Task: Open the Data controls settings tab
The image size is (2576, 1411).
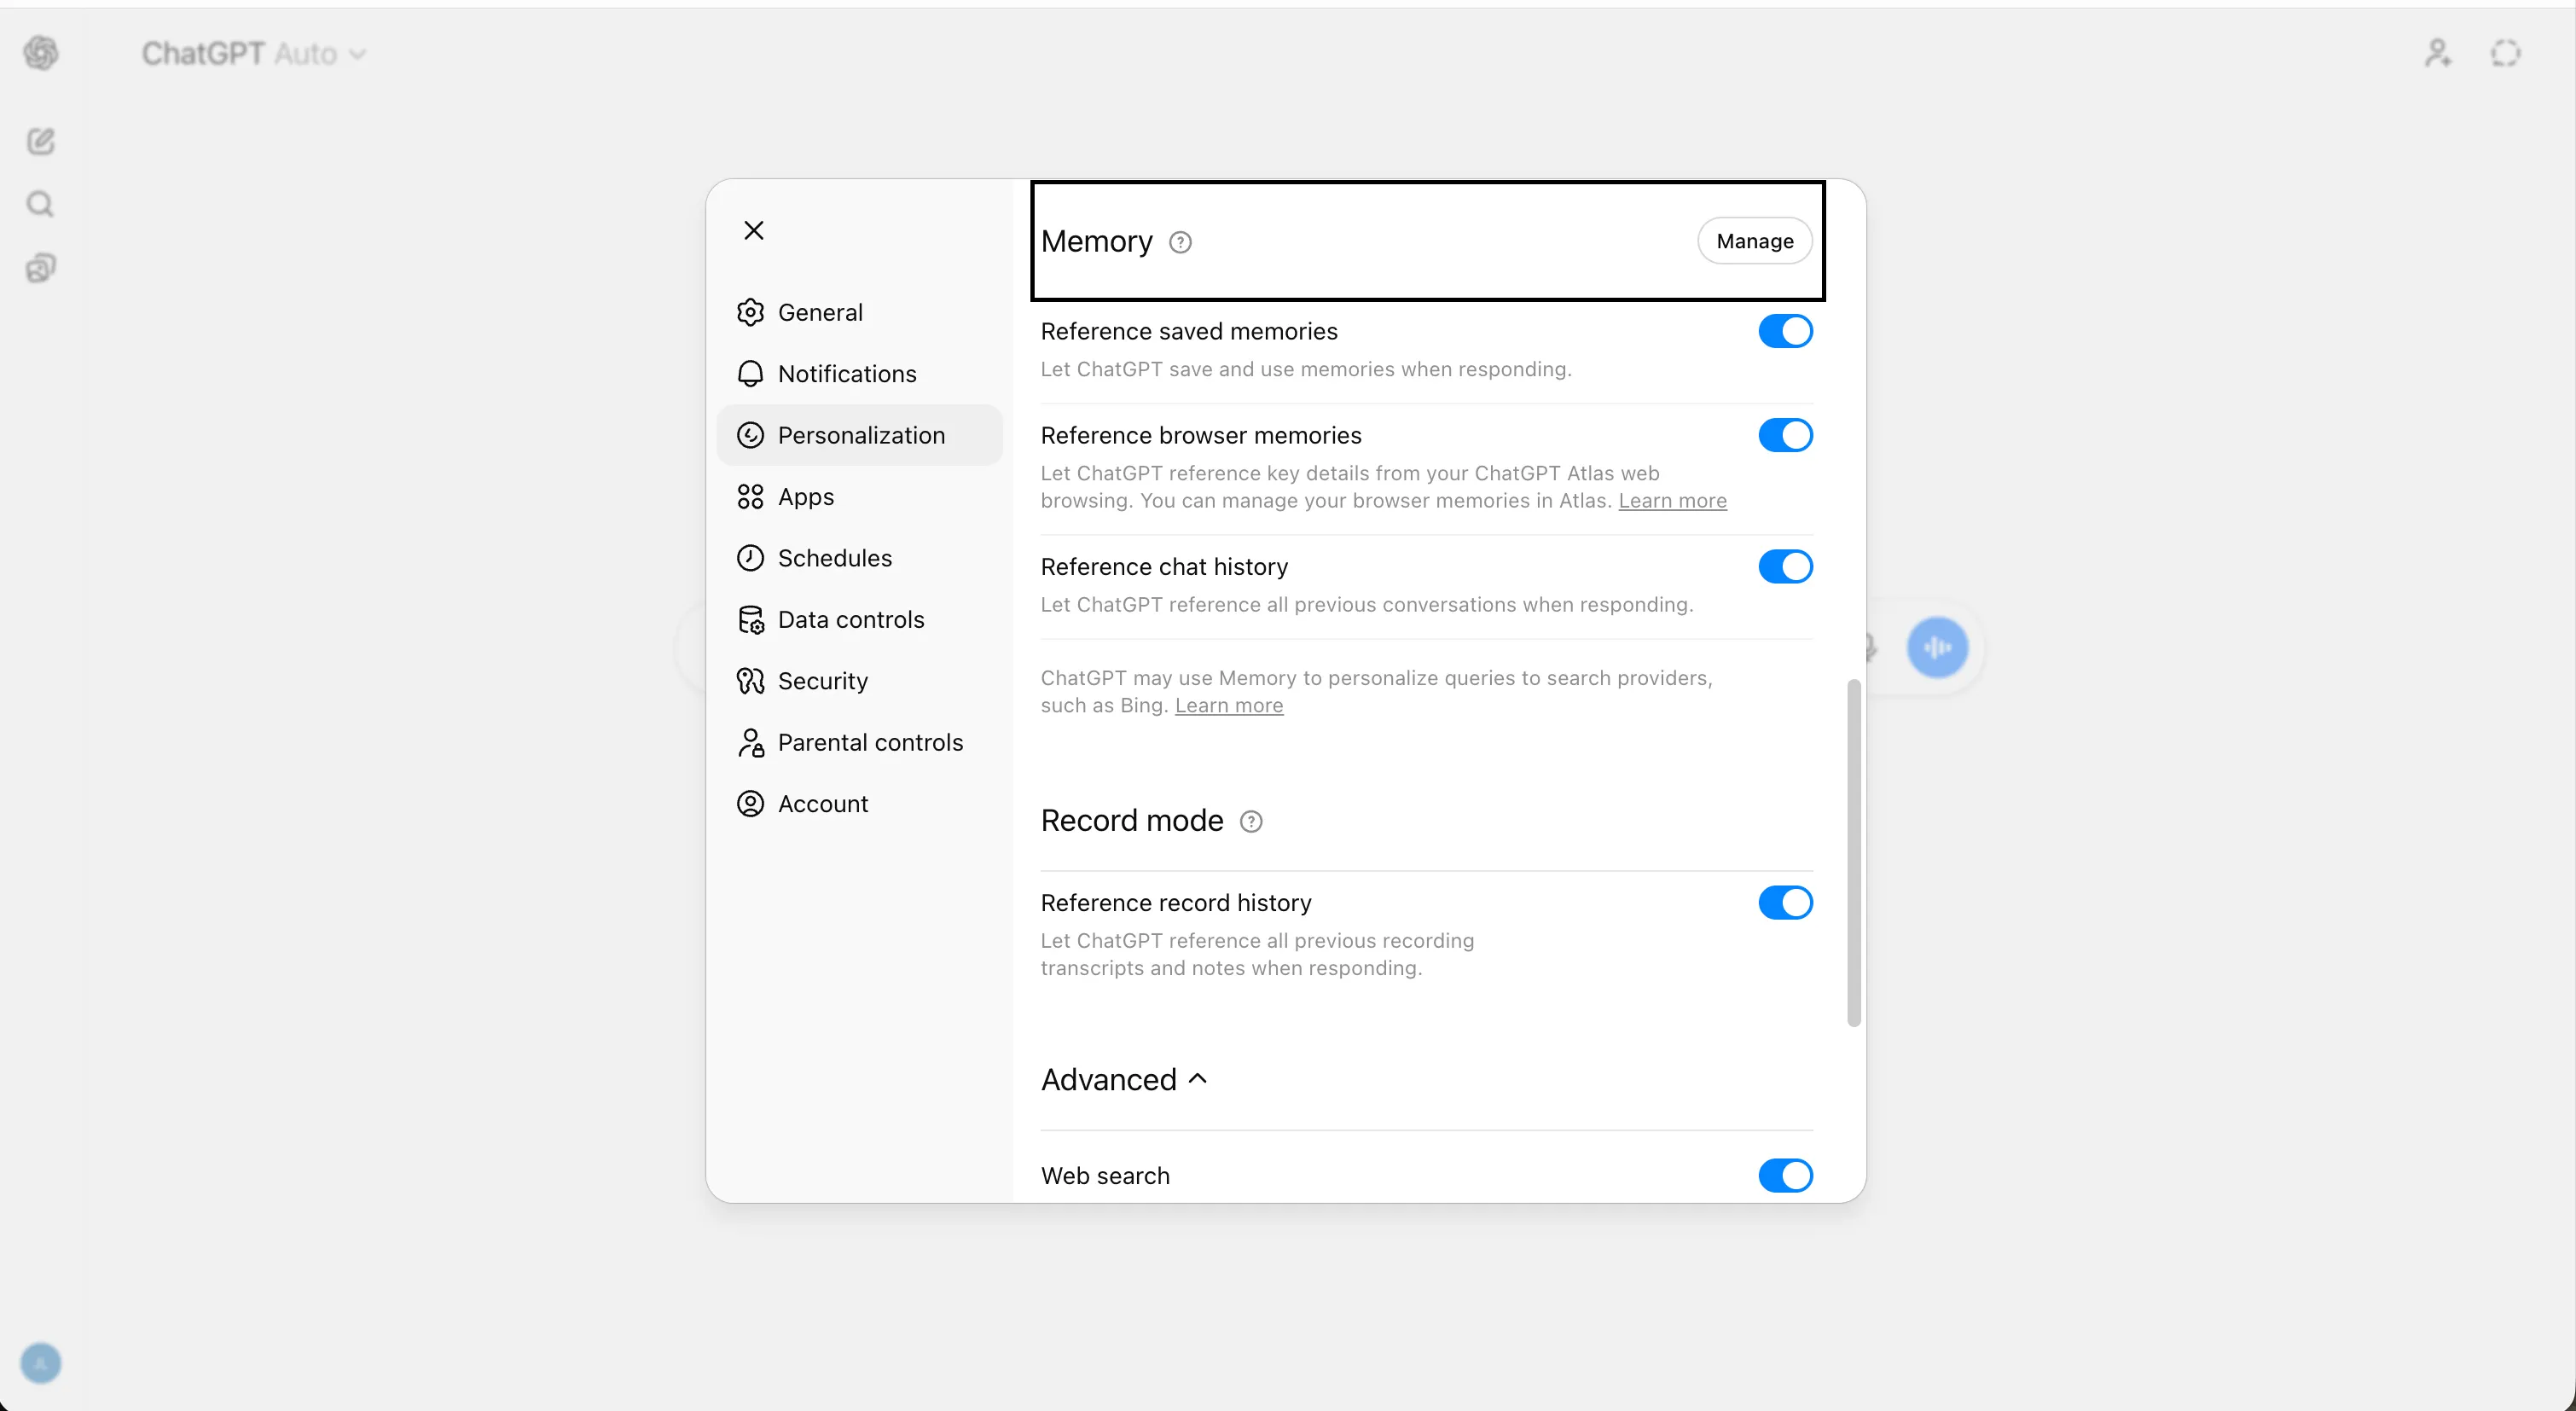Action: click(x=850, y=620)
